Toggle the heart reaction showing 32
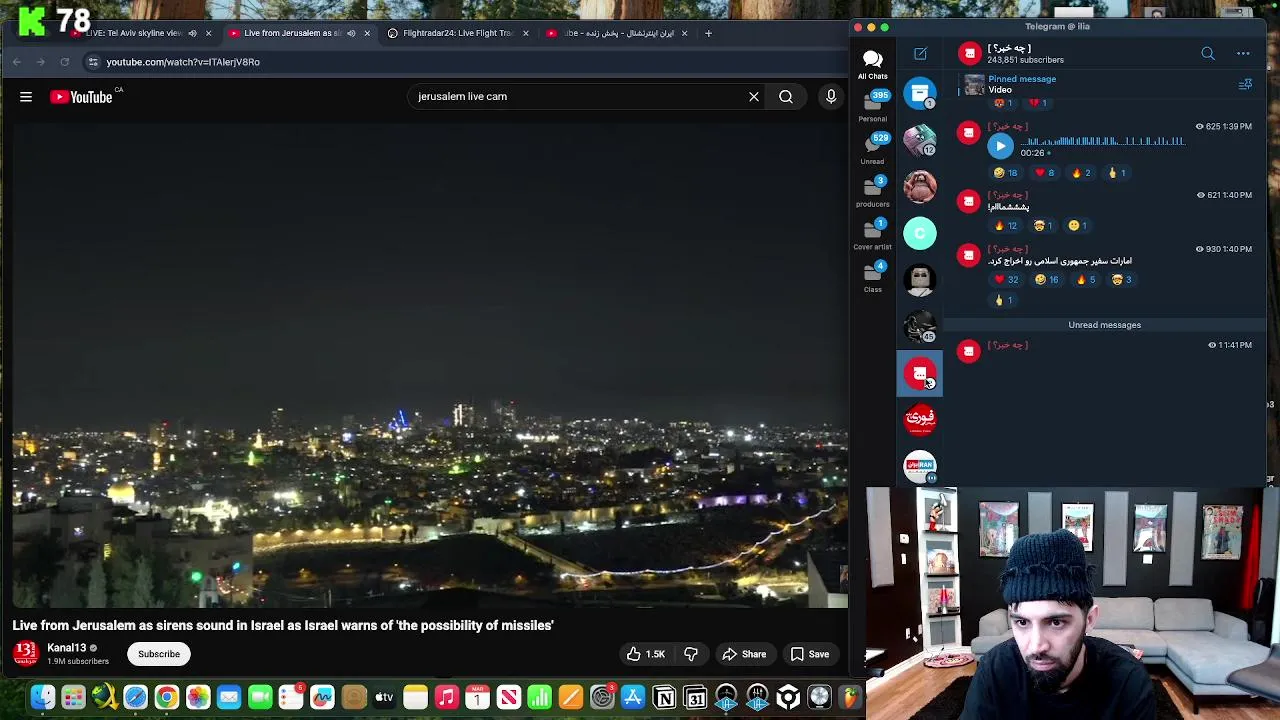This screenshot has height=720, width=1280. 1005,280
